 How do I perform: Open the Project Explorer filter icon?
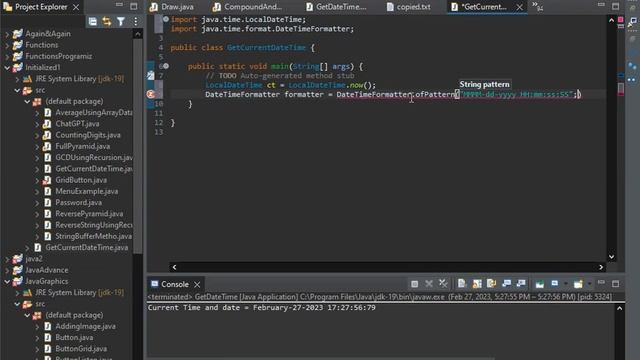point(121,22)
